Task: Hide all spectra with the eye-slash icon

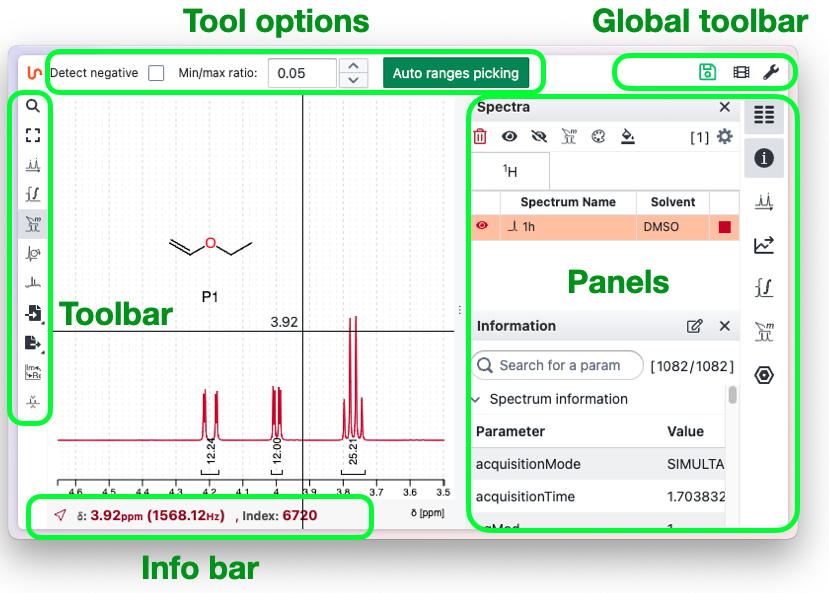Action: [x=537, y=136]
